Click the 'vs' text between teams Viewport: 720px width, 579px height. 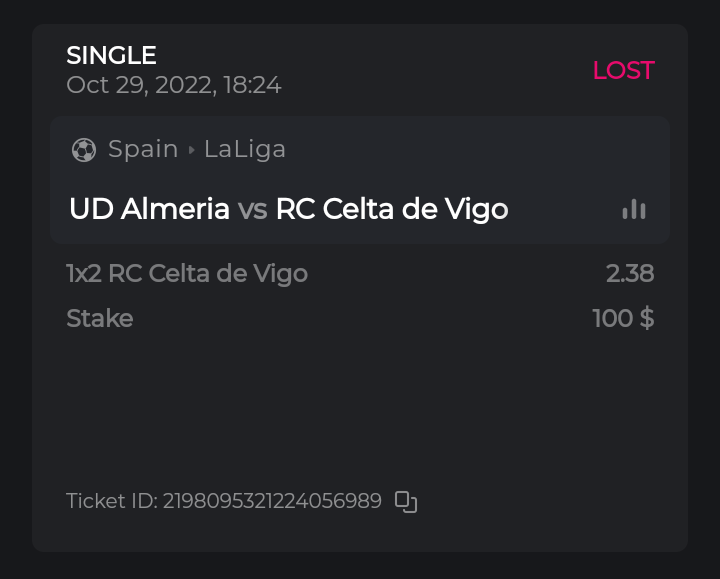coord(252,209)
